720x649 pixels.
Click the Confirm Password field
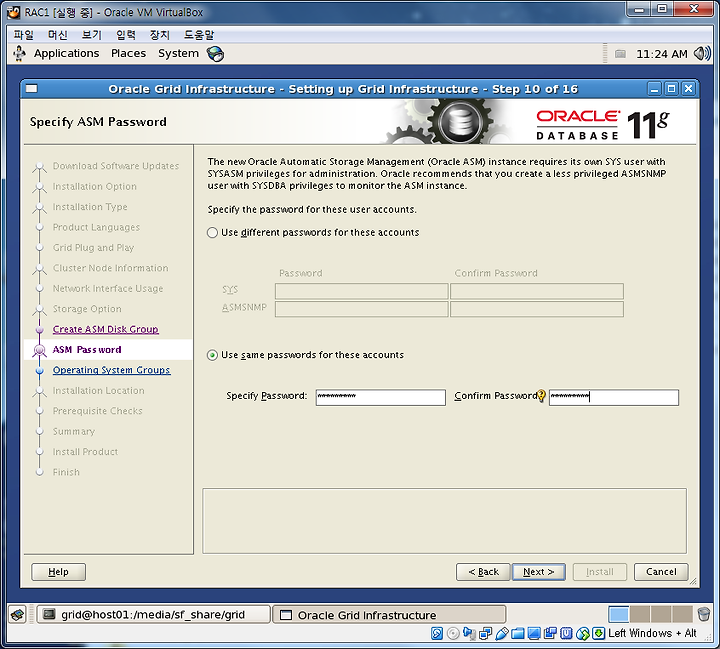coord(613,397)
